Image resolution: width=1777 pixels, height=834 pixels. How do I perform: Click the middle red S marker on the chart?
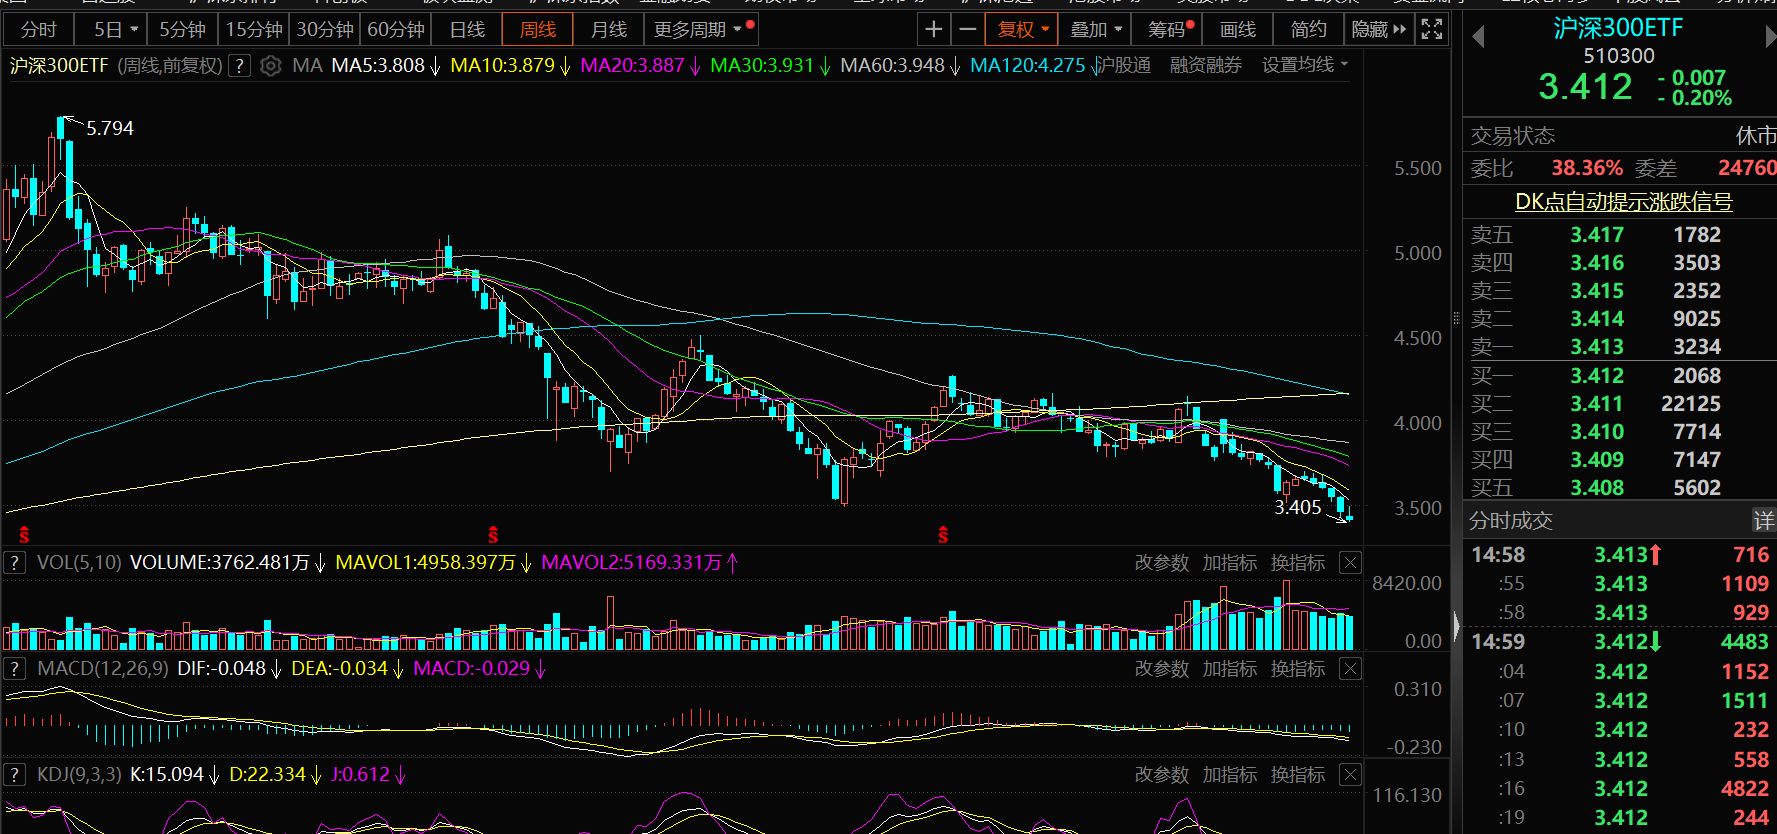[493, 536]
